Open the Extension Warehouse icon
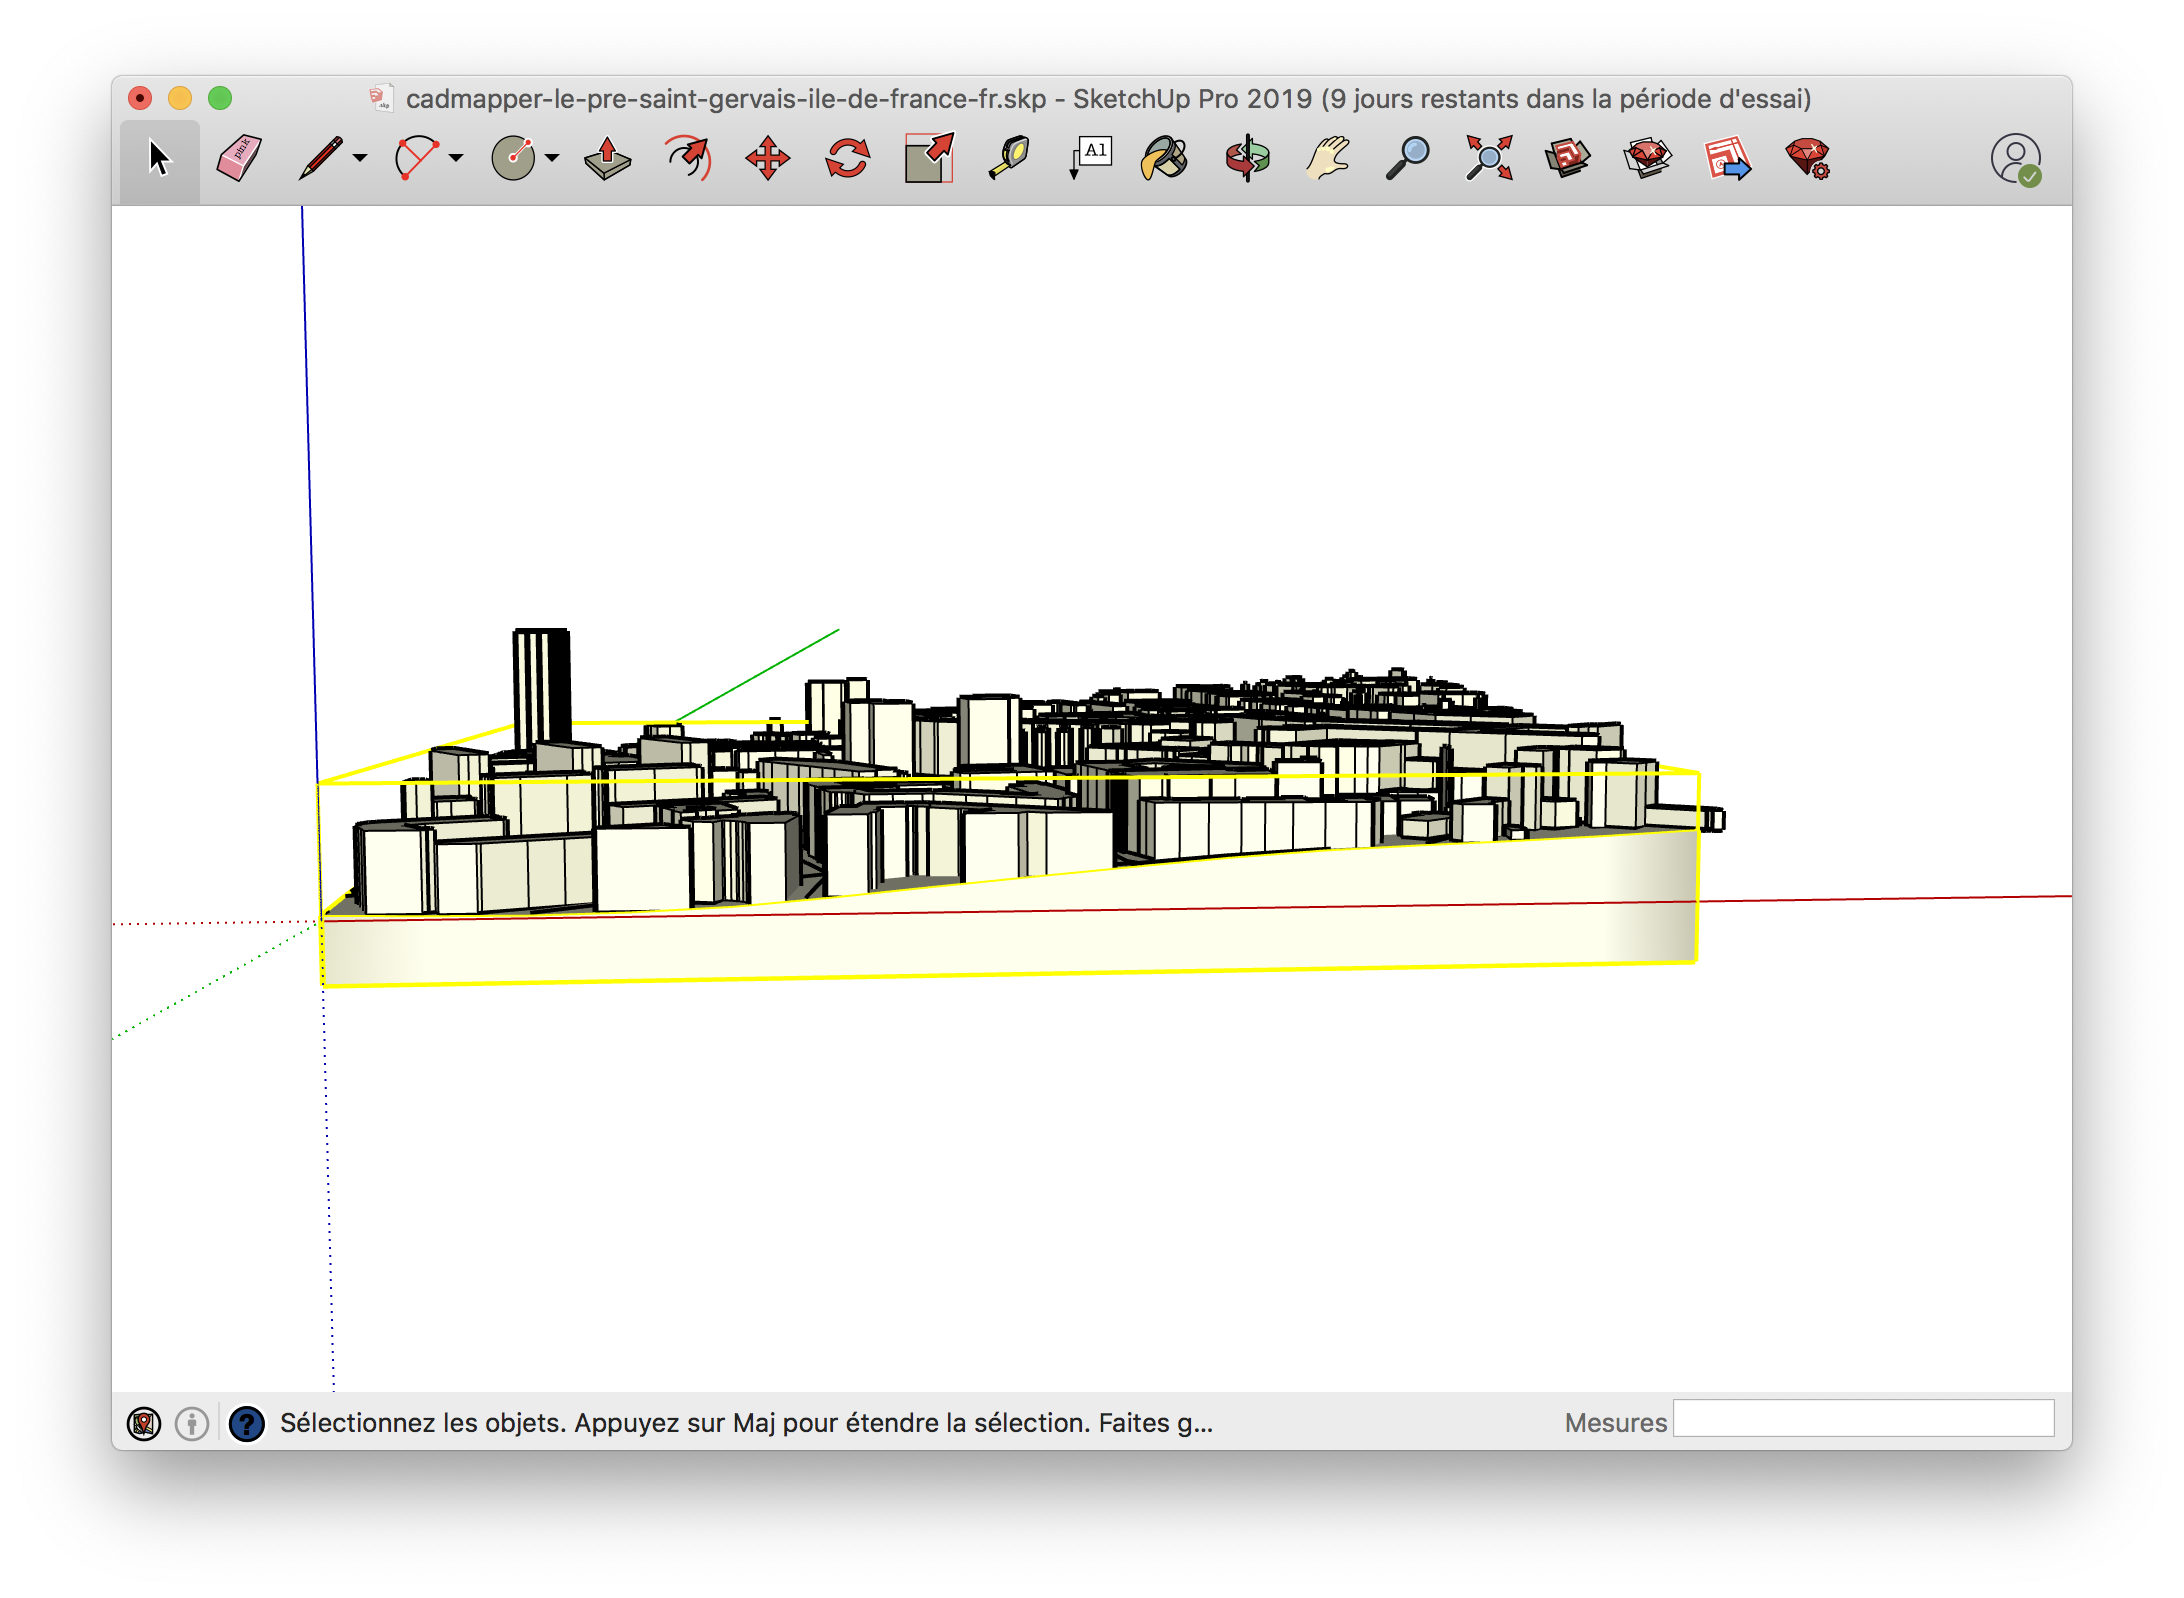Screen dimensions: 2184x1598 tap(1647, 159)
